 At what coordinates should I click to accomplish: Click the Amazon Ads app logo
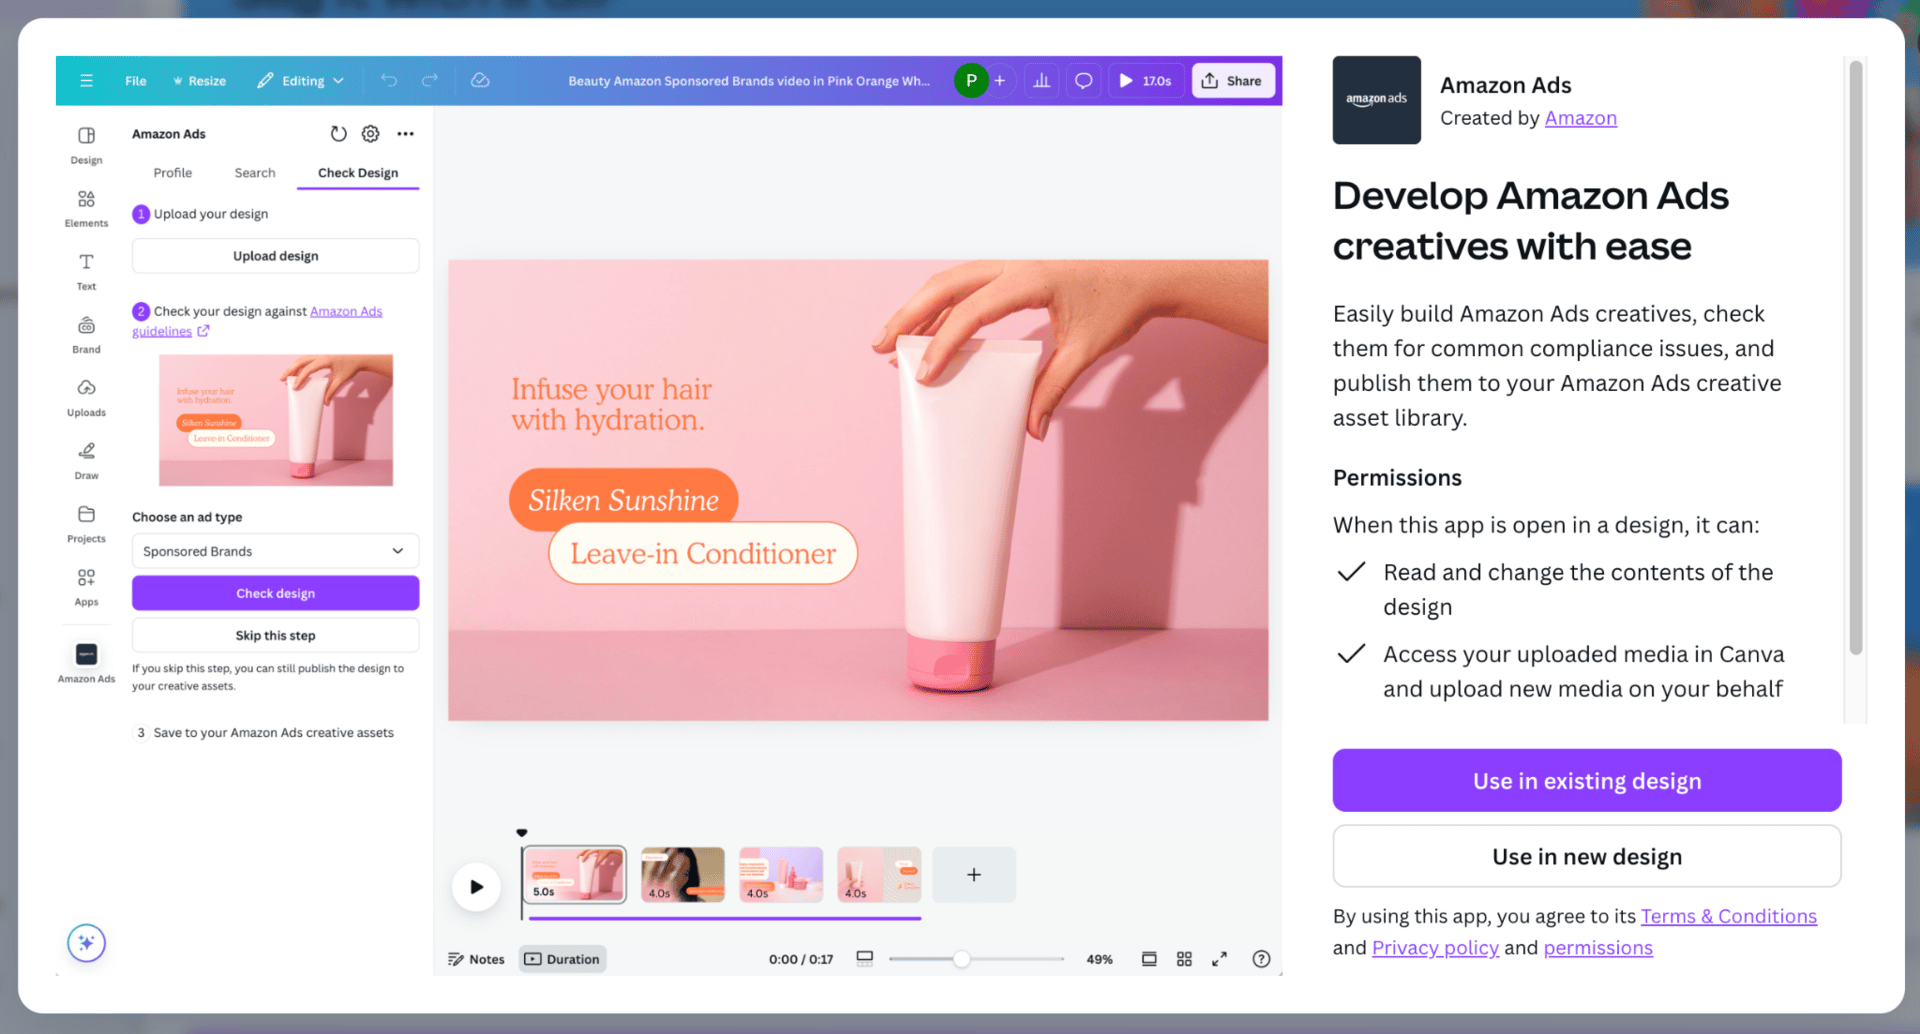click(1377, 100)
